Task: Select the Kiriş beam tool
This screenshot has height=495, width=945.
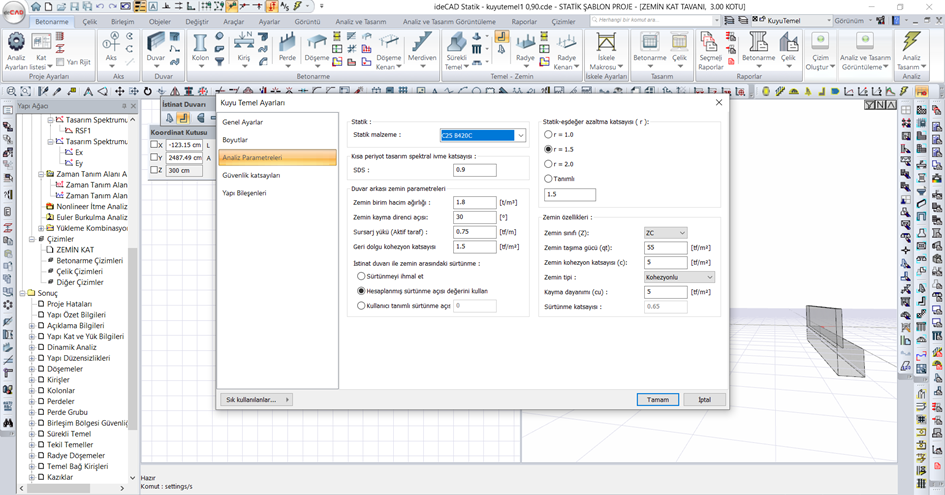Action: point(243,48)
